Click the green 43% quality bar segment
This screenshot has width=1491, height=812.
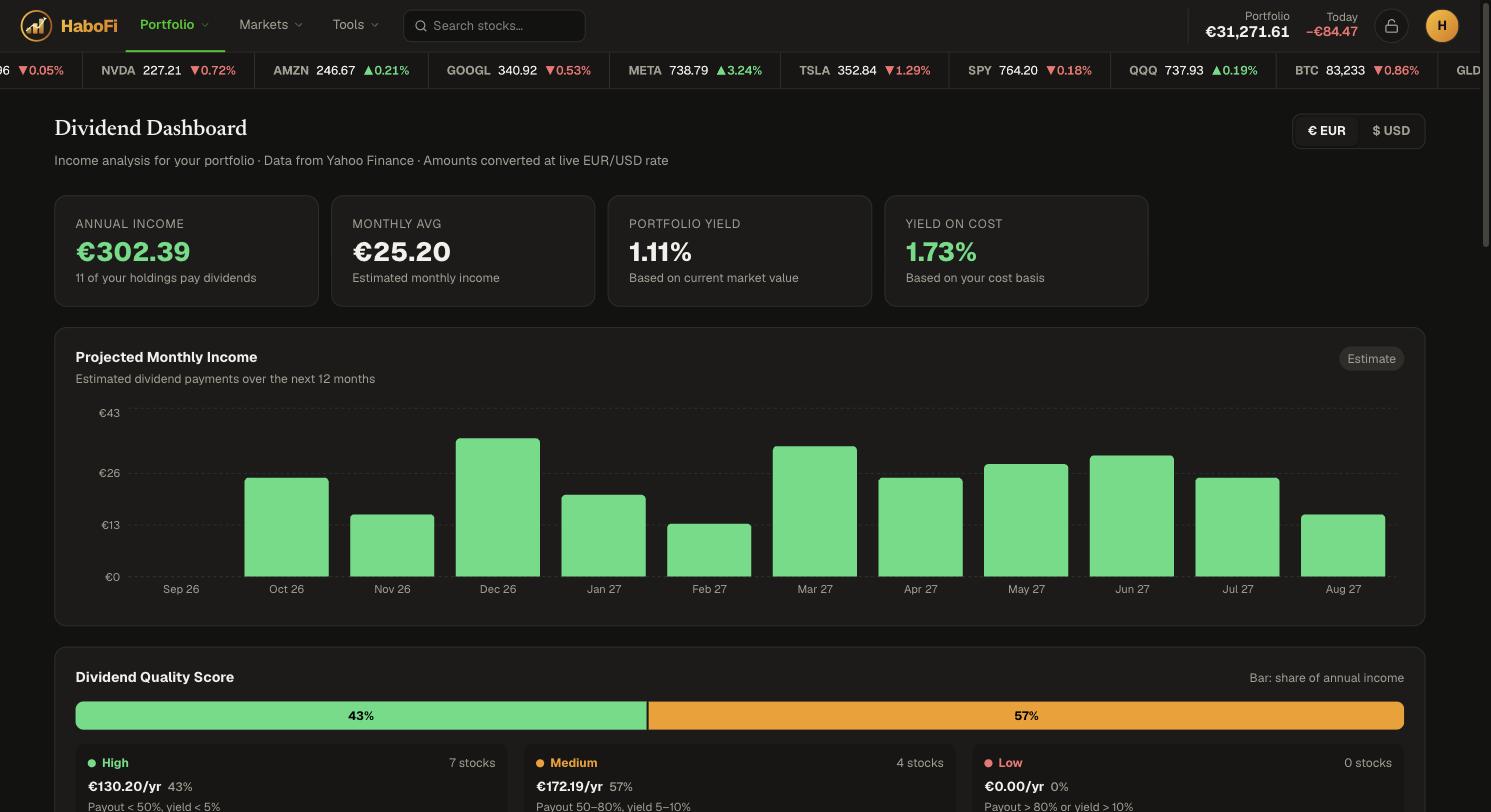click(x=361, y=716)
